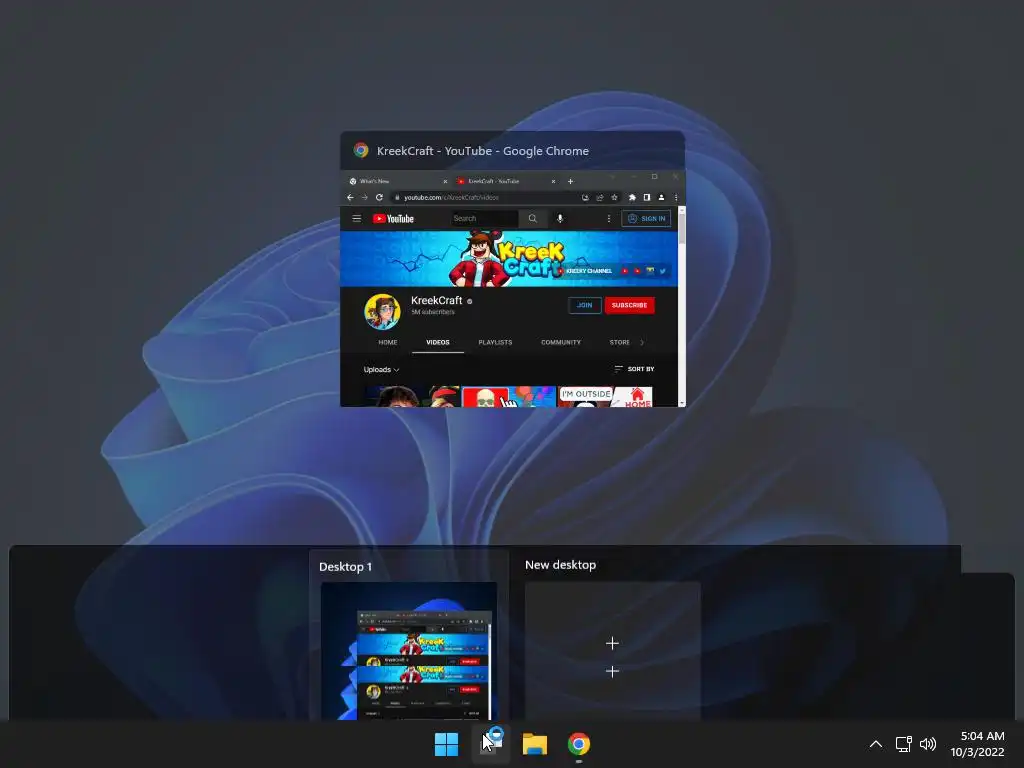Toggle the Chrome side panel icon
This screenshot has width=1024, height=768.
coord(647,197)
